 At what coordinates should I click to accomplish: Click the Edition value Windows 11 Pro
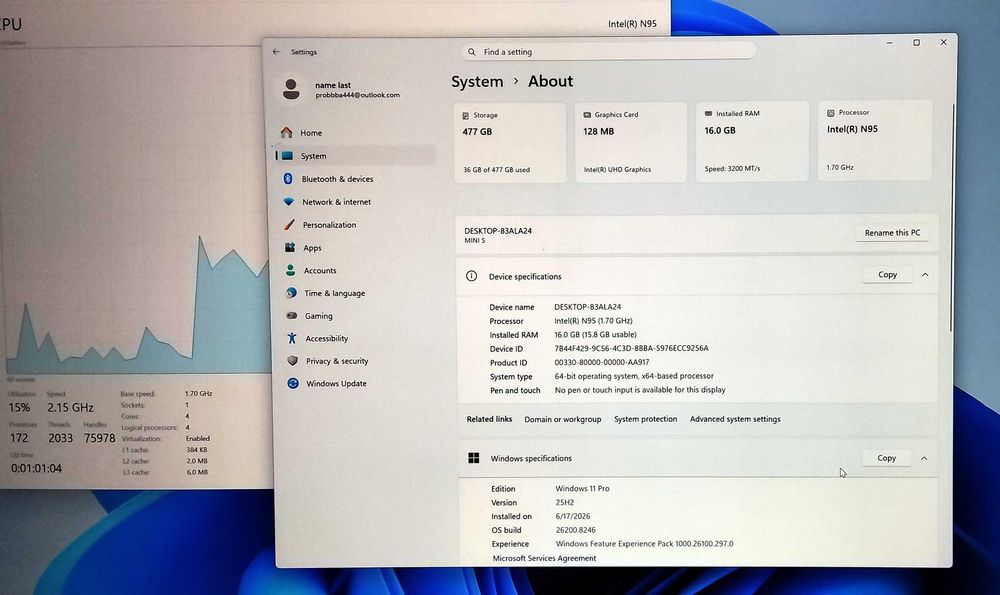point(582,488)
